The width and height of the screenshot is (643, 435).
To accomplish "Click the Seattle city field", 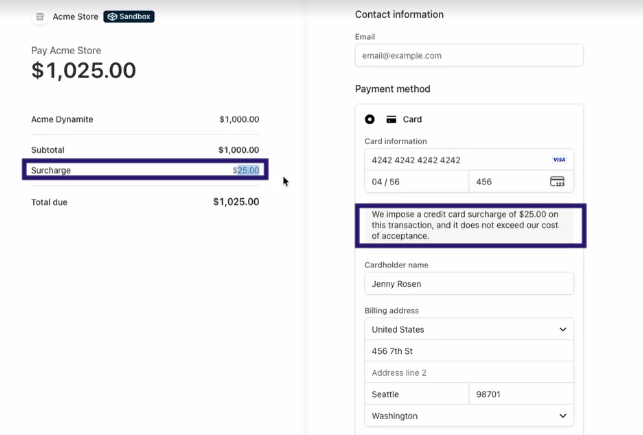I will click(x=416, y=394).
